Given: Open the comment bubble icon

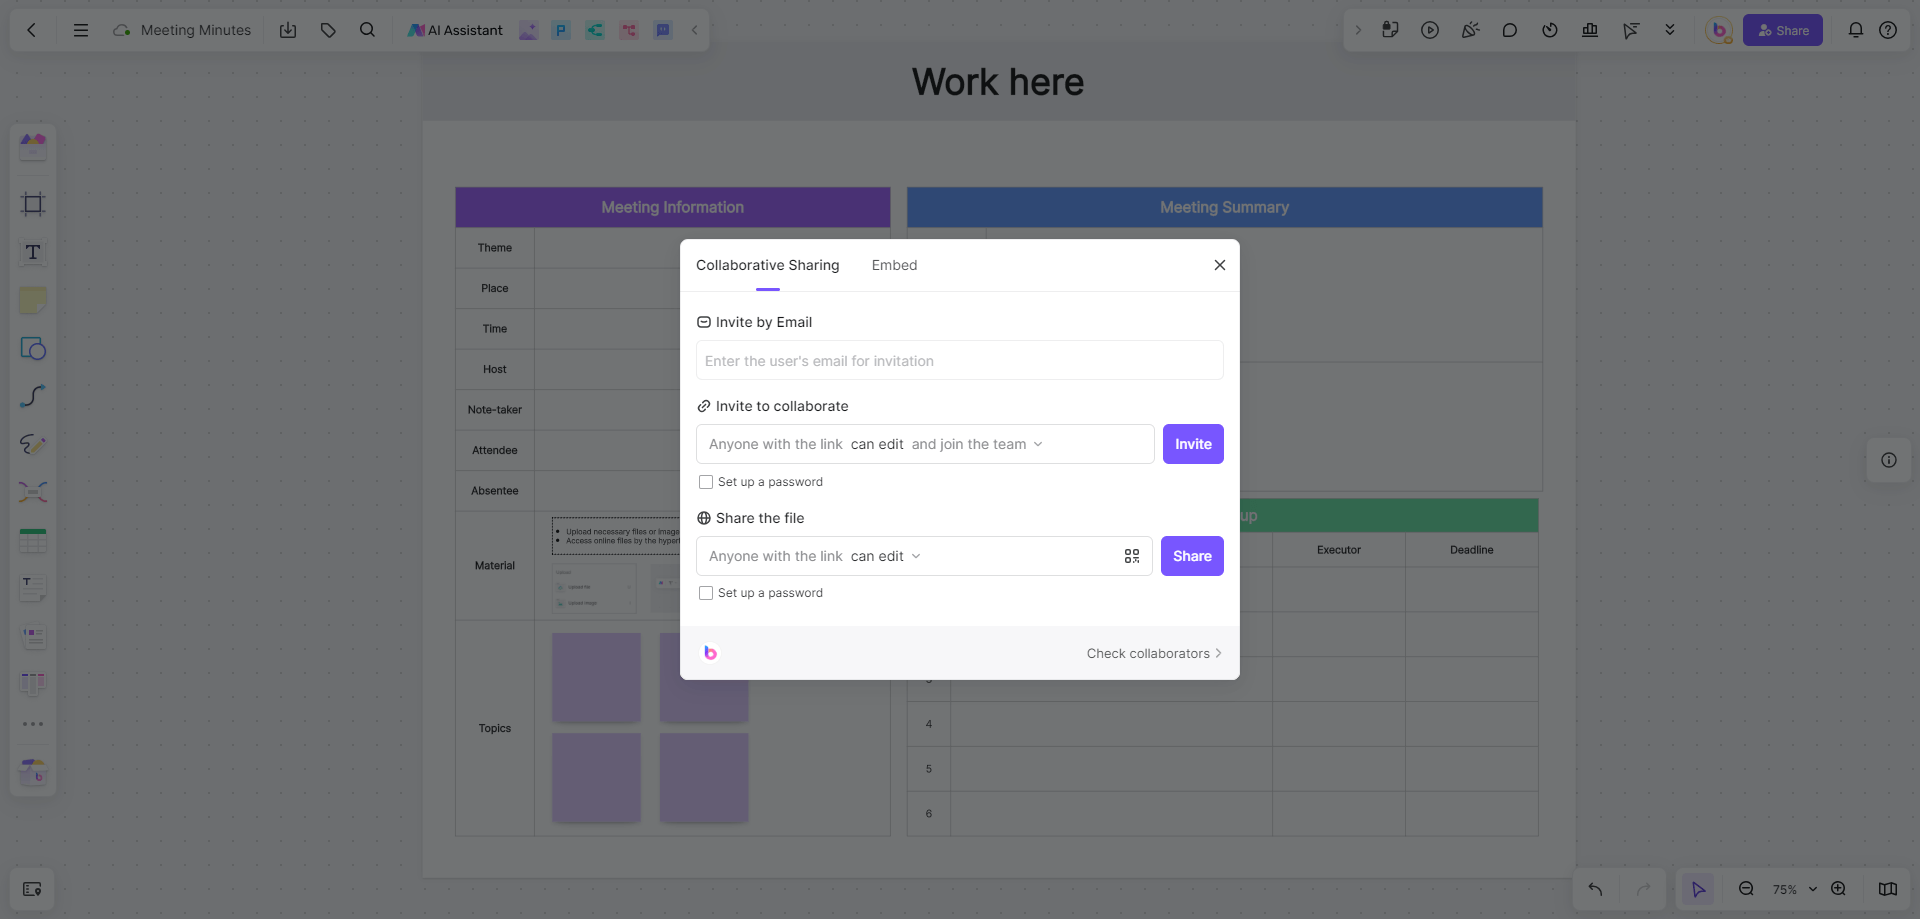Looking at the screenshot, I should tap(1510, 30).
